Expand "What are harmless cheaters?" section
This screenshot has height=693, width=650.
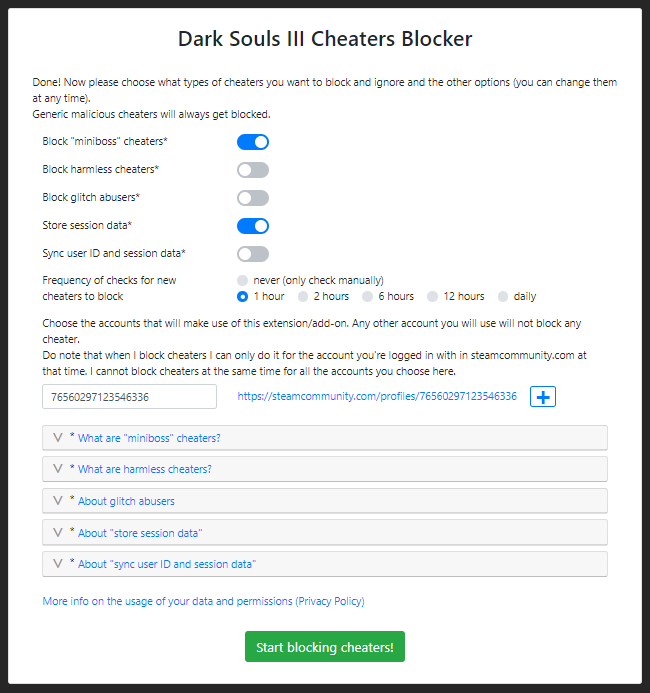tap(145, 469)
